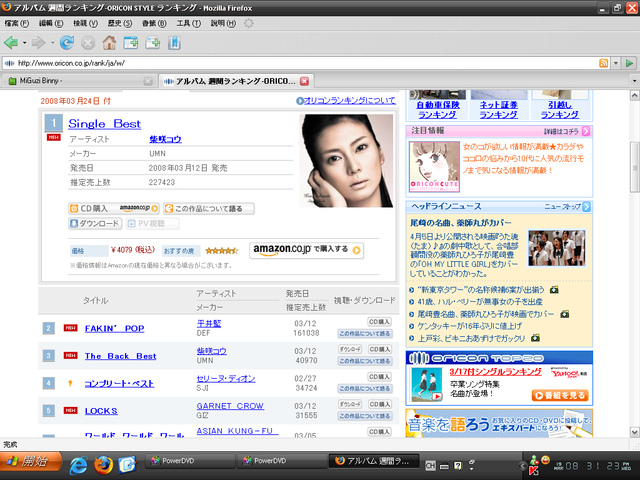The height and width of the screenshot is (480, 640).
Task: Open the back history dropdown arrow
Action: [24, 42]
